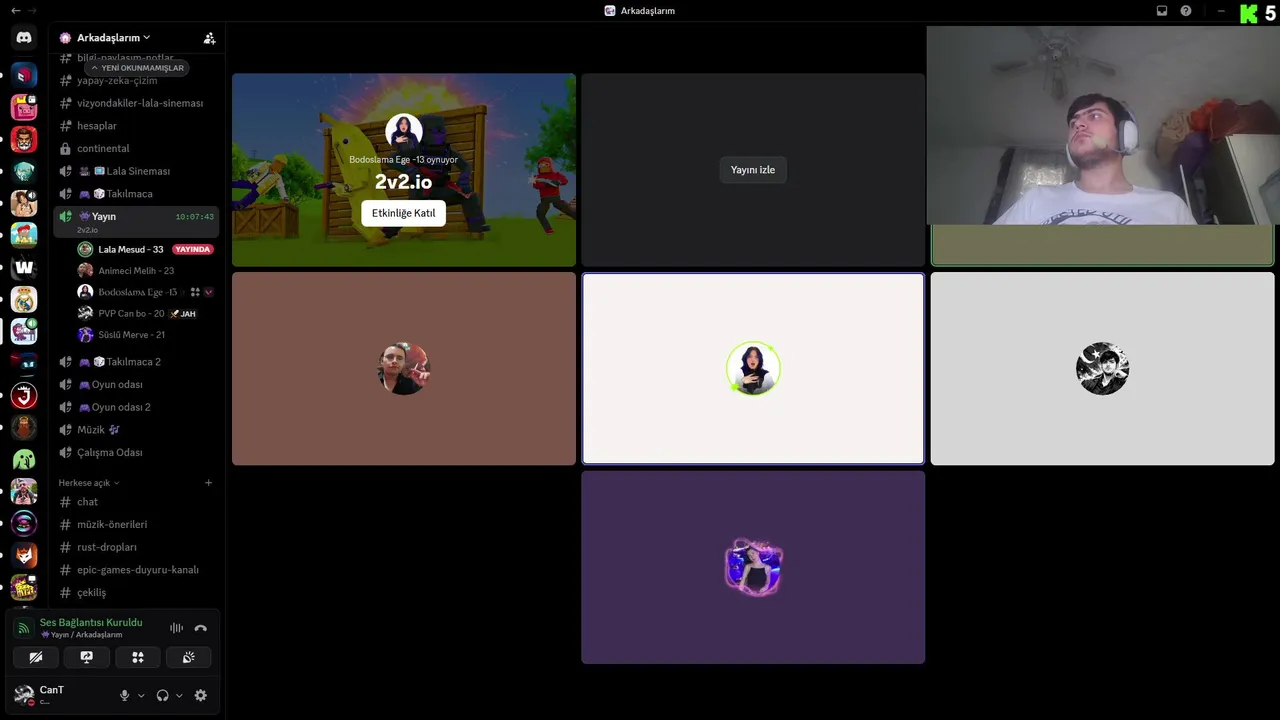Open the soundboard in voice panel
Screen dimensions: 1280x720
click(x=189, y=657)
